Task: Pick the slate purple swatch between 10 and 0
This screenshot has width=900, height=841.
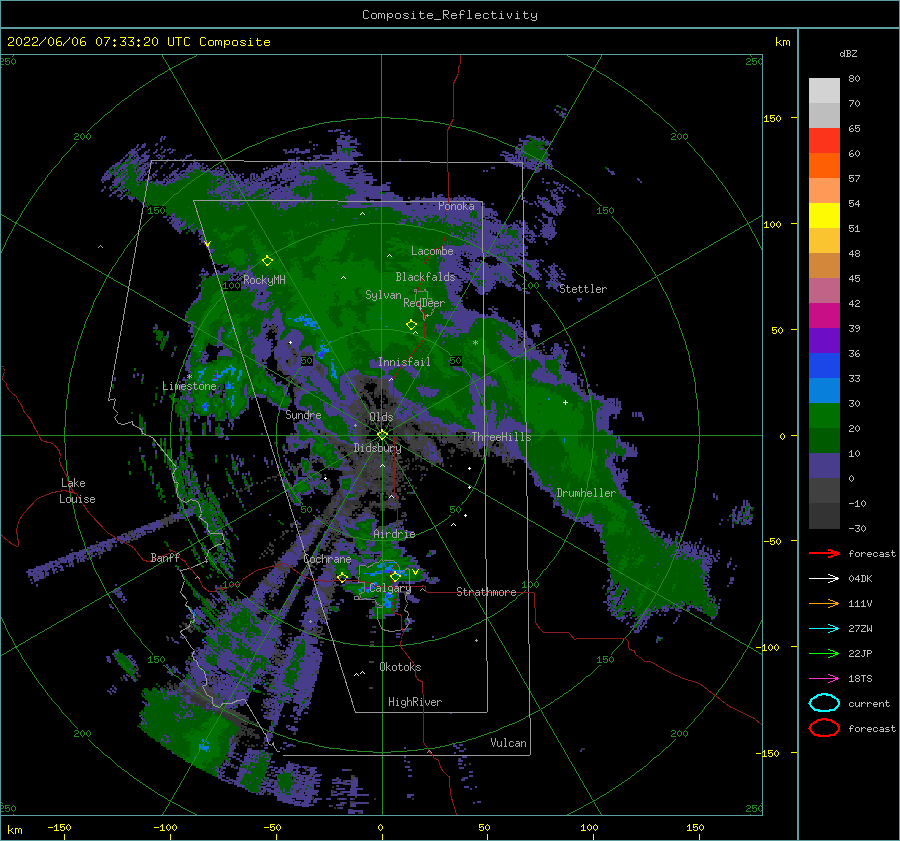Action: [824, 466]
